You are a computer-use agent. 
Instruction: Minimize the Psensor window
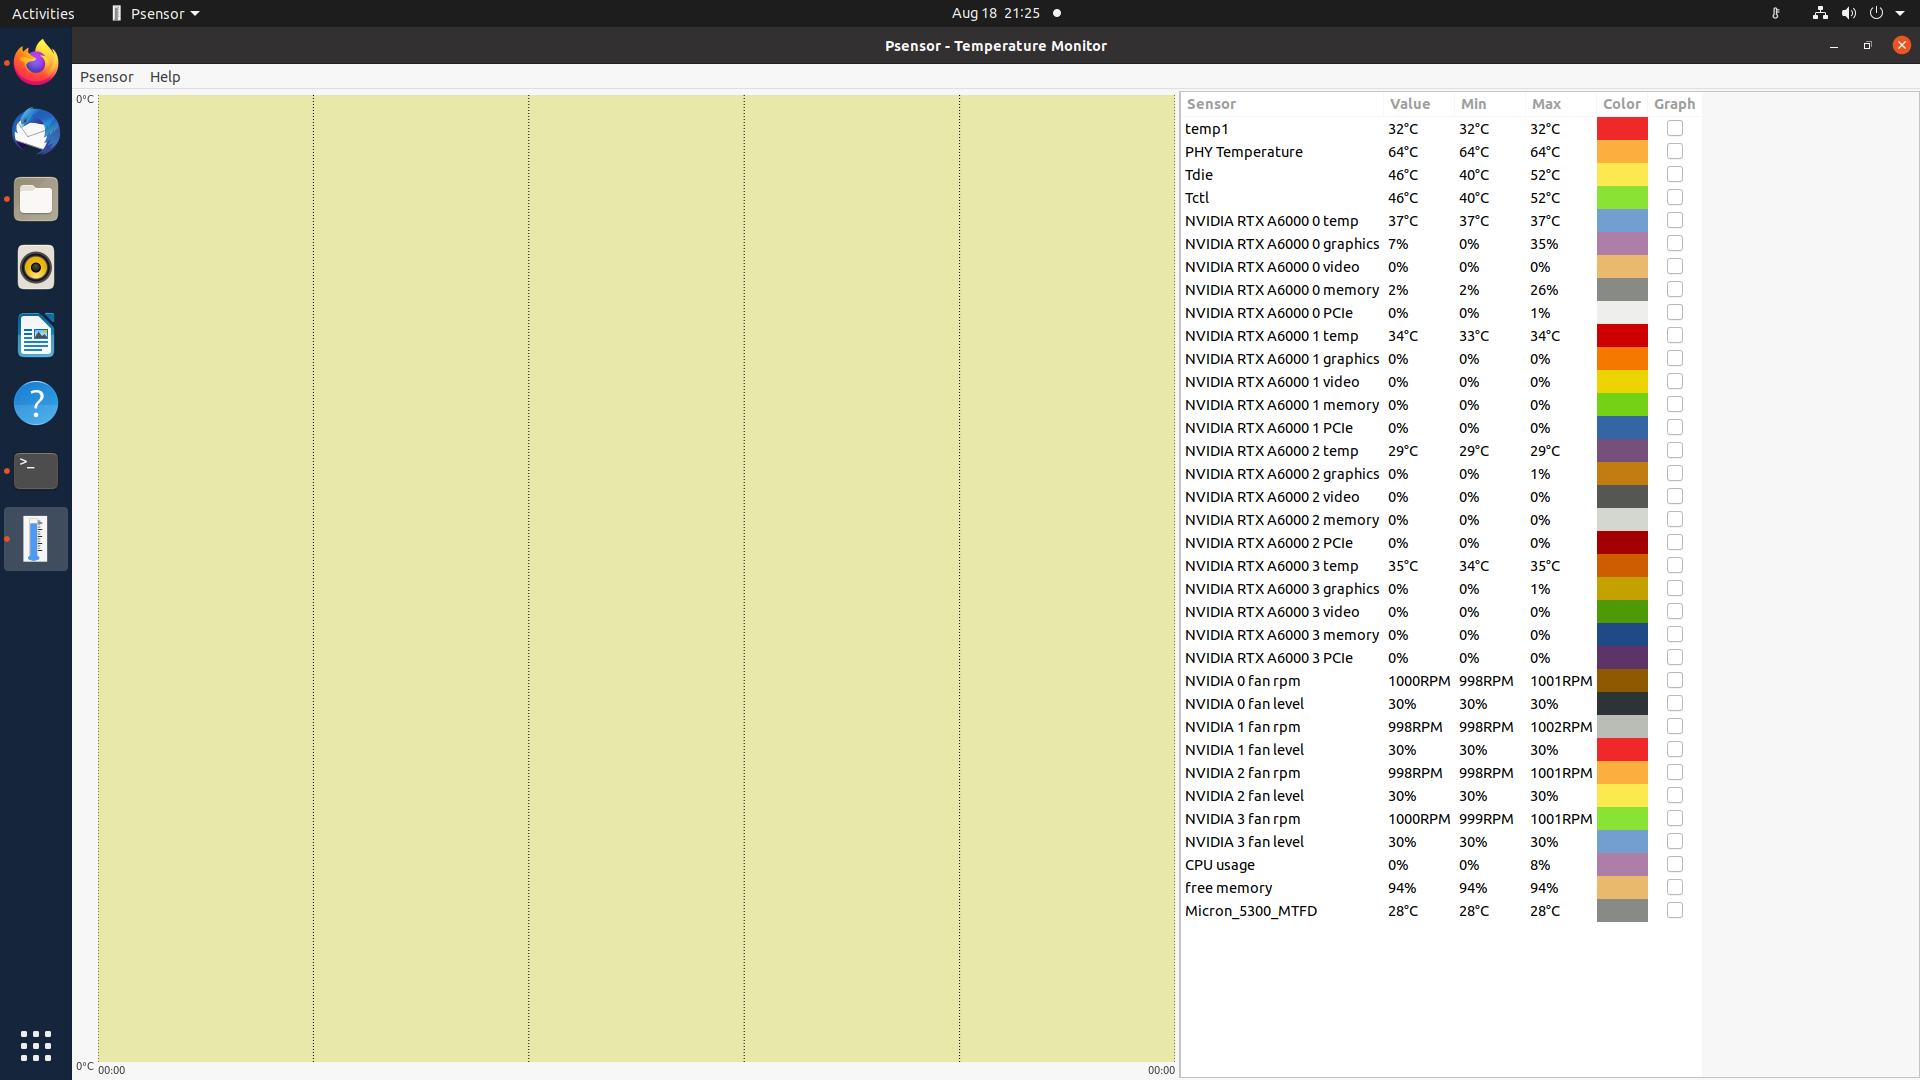pos(1833,45)
